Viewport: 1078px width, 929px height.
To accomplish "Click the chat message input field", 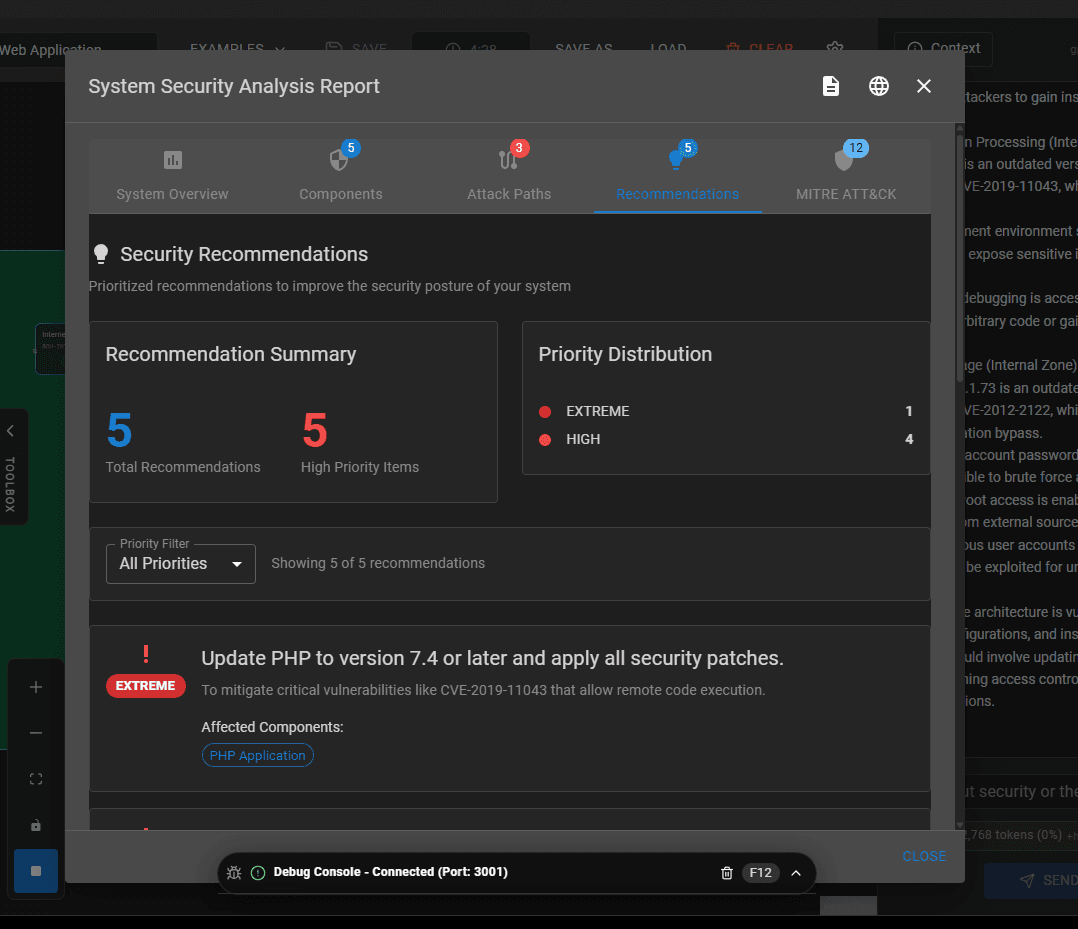I will [1021, 791].
